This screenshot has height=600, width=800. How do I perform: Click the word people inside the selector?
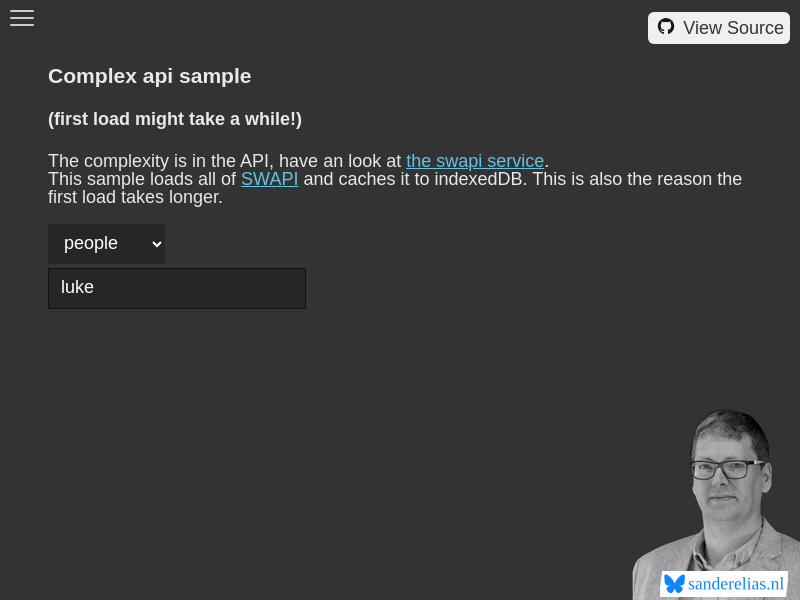coord(91,243)
